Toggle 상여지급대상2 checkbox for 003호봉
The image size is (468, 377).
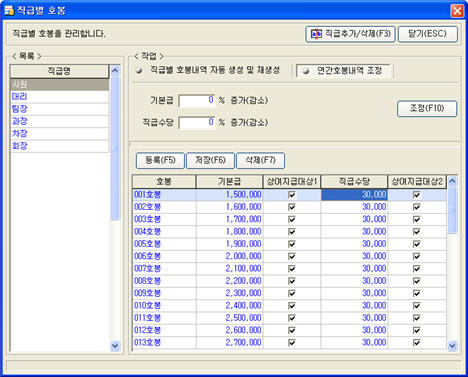tap(417, 219)
